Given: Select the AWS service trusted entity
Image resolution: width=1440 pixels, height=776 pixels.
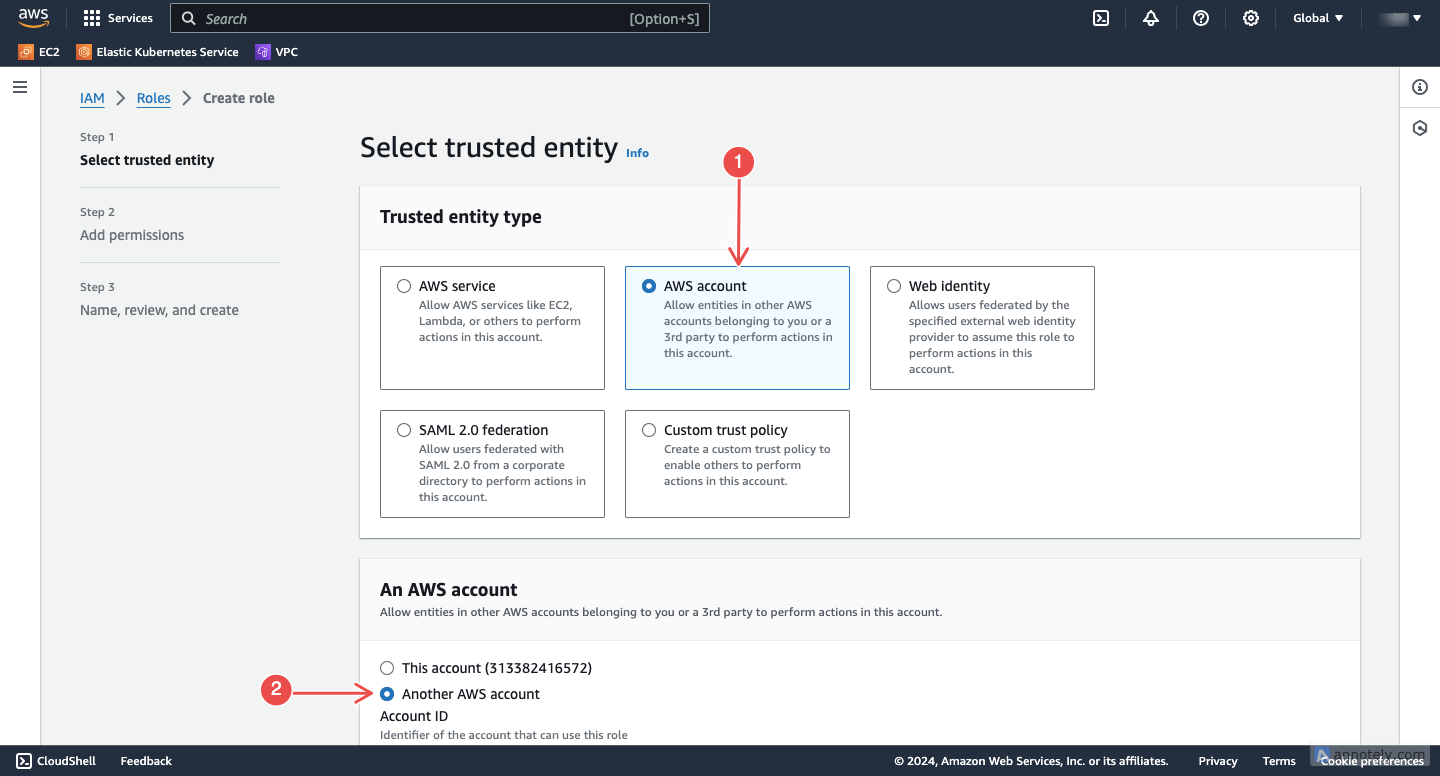Looking at the screenshot, I should (x=404, y=285).
